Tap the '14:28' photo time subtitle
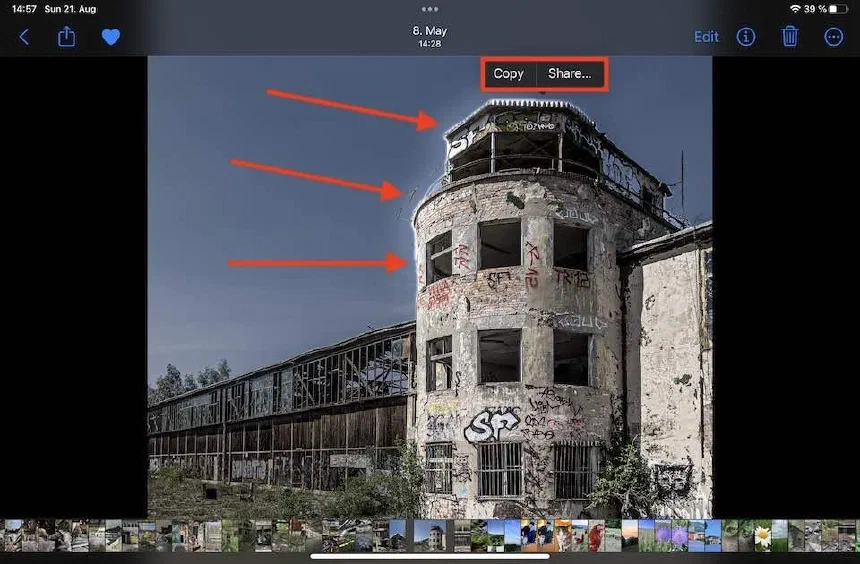 tap(429, 43)
